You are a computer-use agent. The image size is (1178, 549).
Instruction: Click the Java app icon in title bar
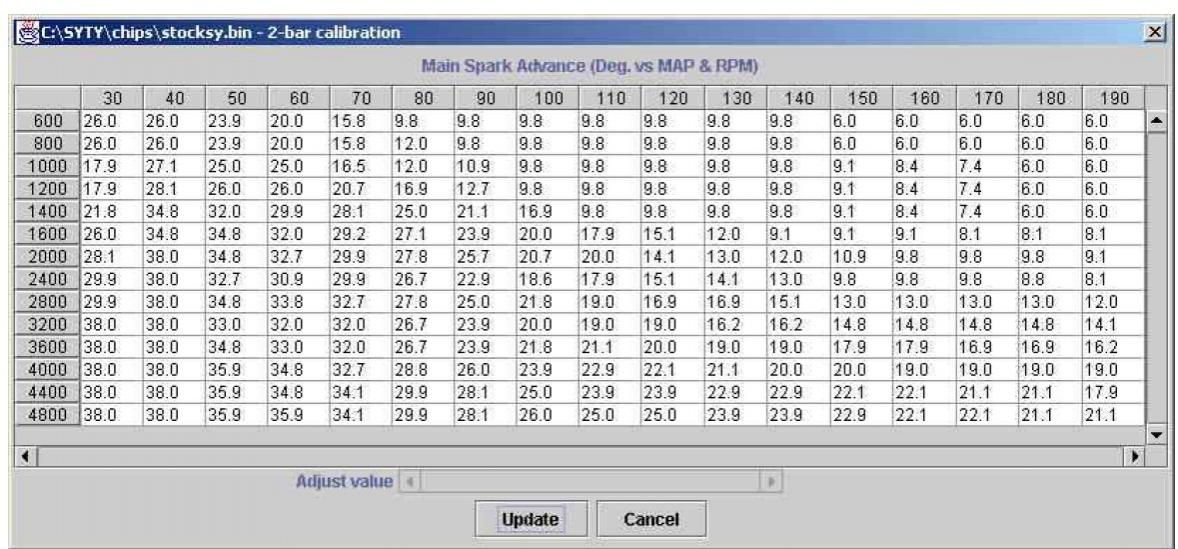[25, 34]
